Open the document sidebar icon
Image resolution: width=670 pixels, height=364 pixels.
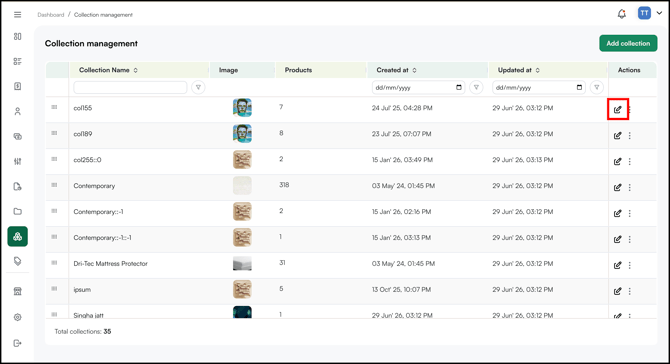(x=18, y=186)
